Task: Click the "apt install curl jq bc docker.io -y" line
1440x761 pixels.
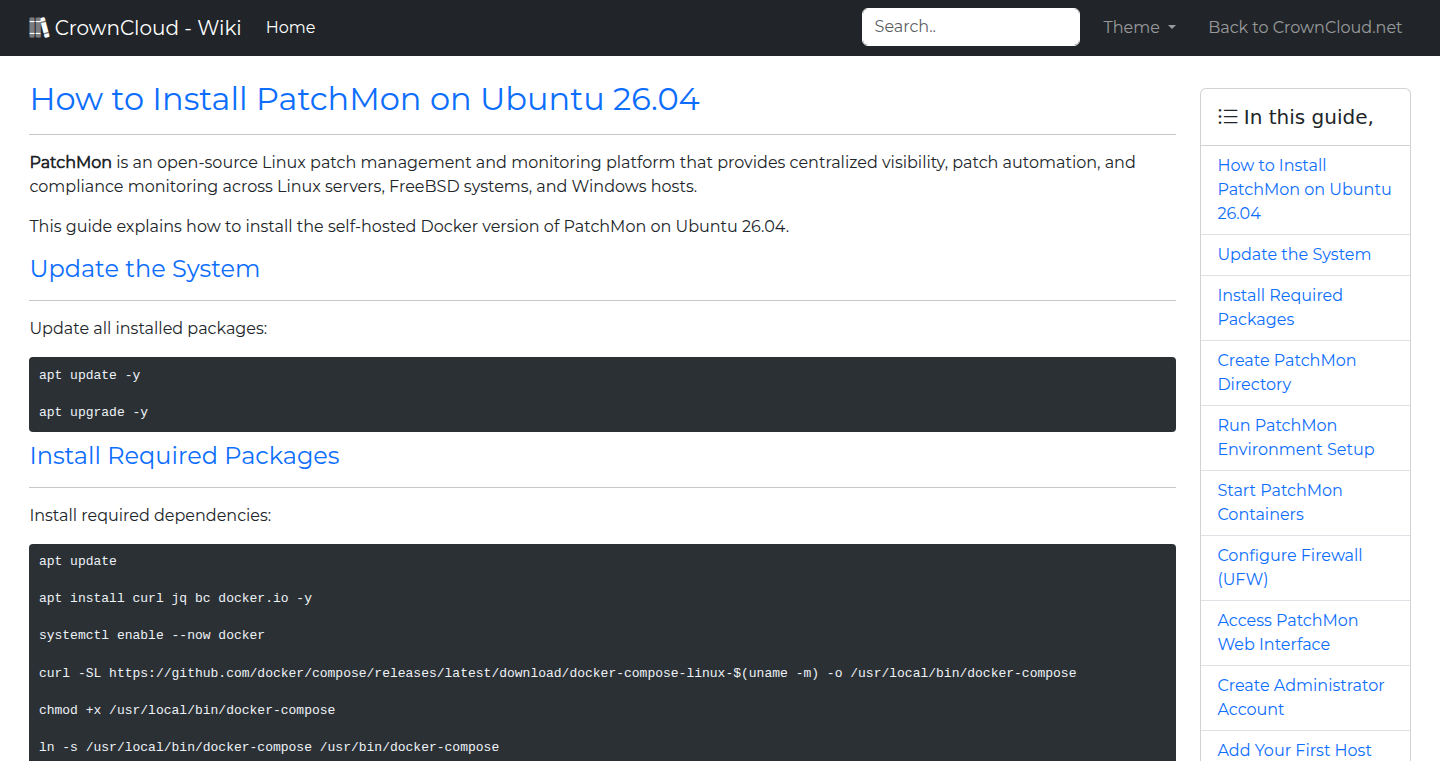Action: point(176,598)
